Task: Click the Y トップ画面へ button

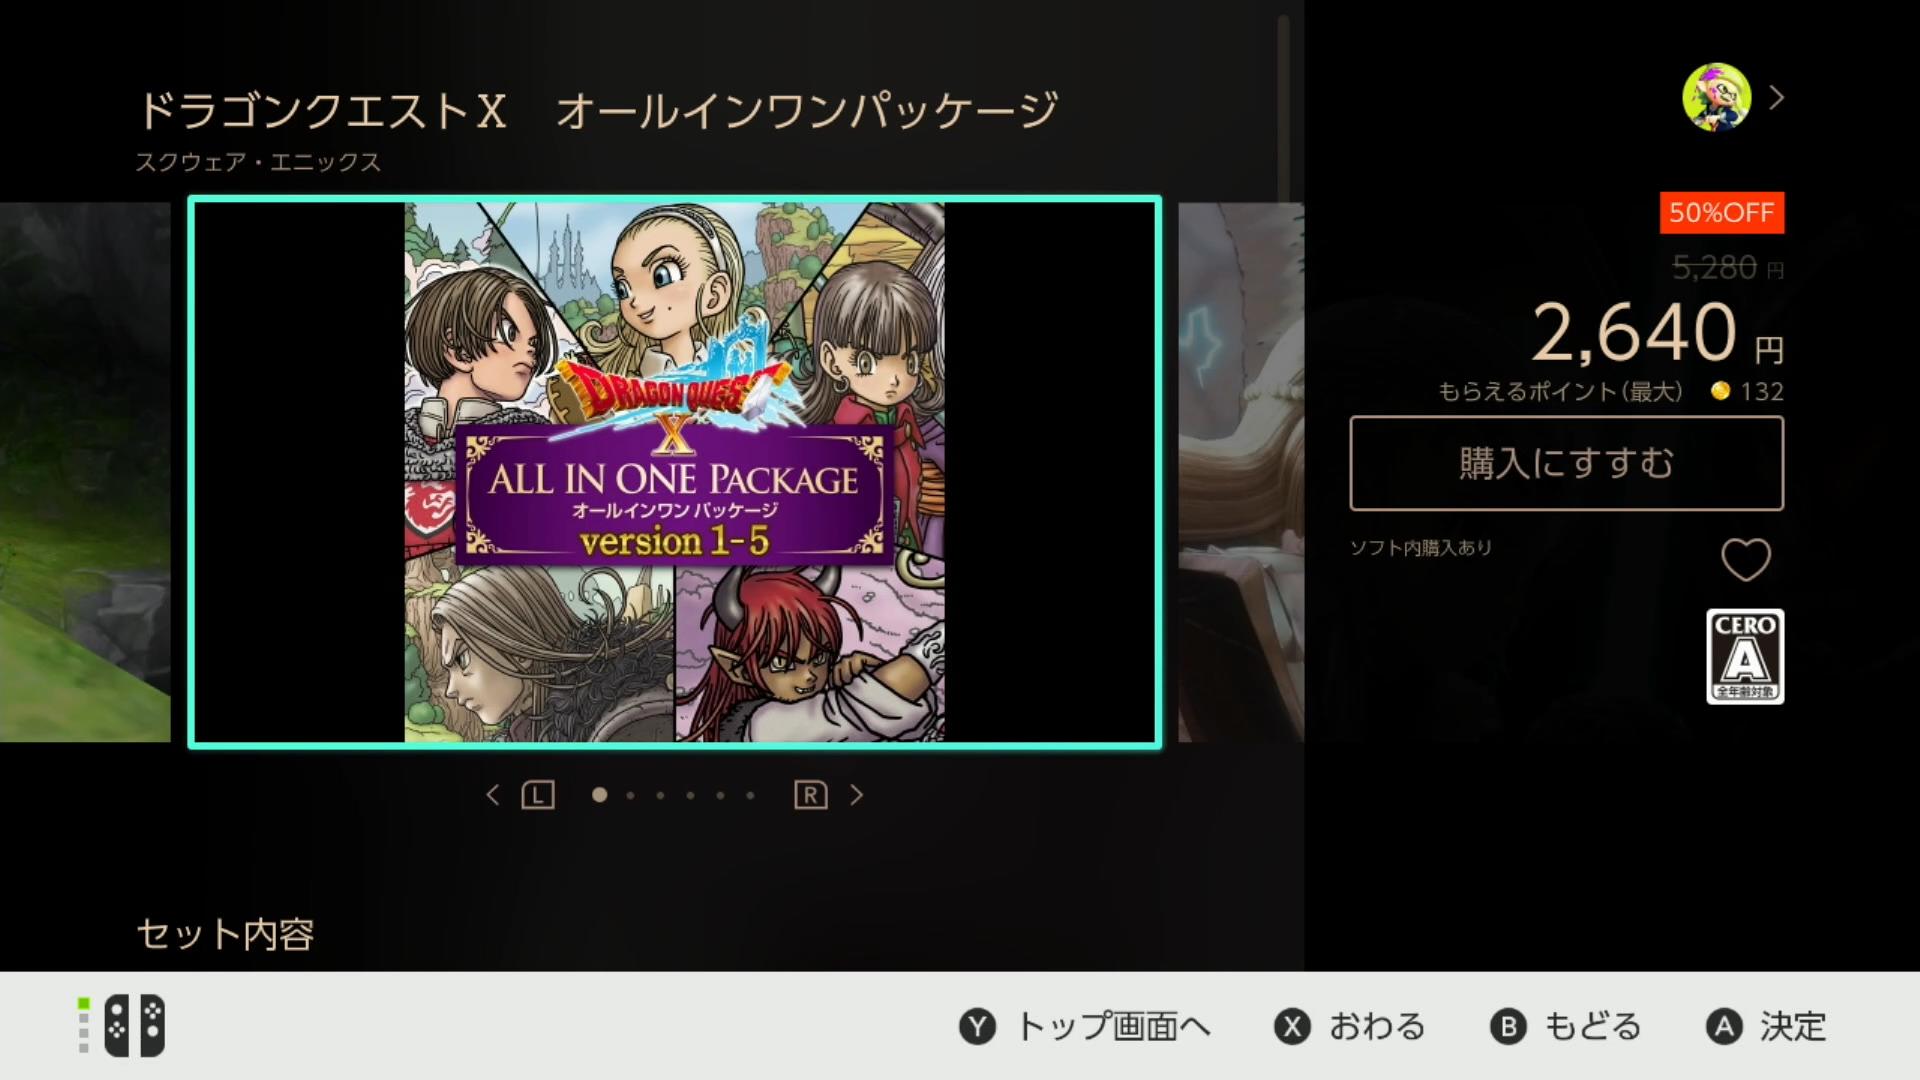Action: (x=1085, y=1027)
